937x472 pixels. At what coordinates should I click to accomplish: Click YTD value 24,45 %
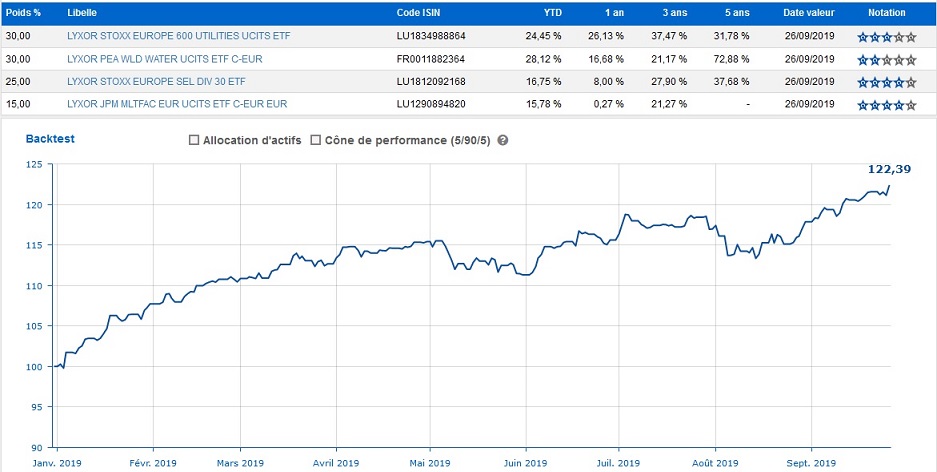pyautogui.click(x=544, y=36)
